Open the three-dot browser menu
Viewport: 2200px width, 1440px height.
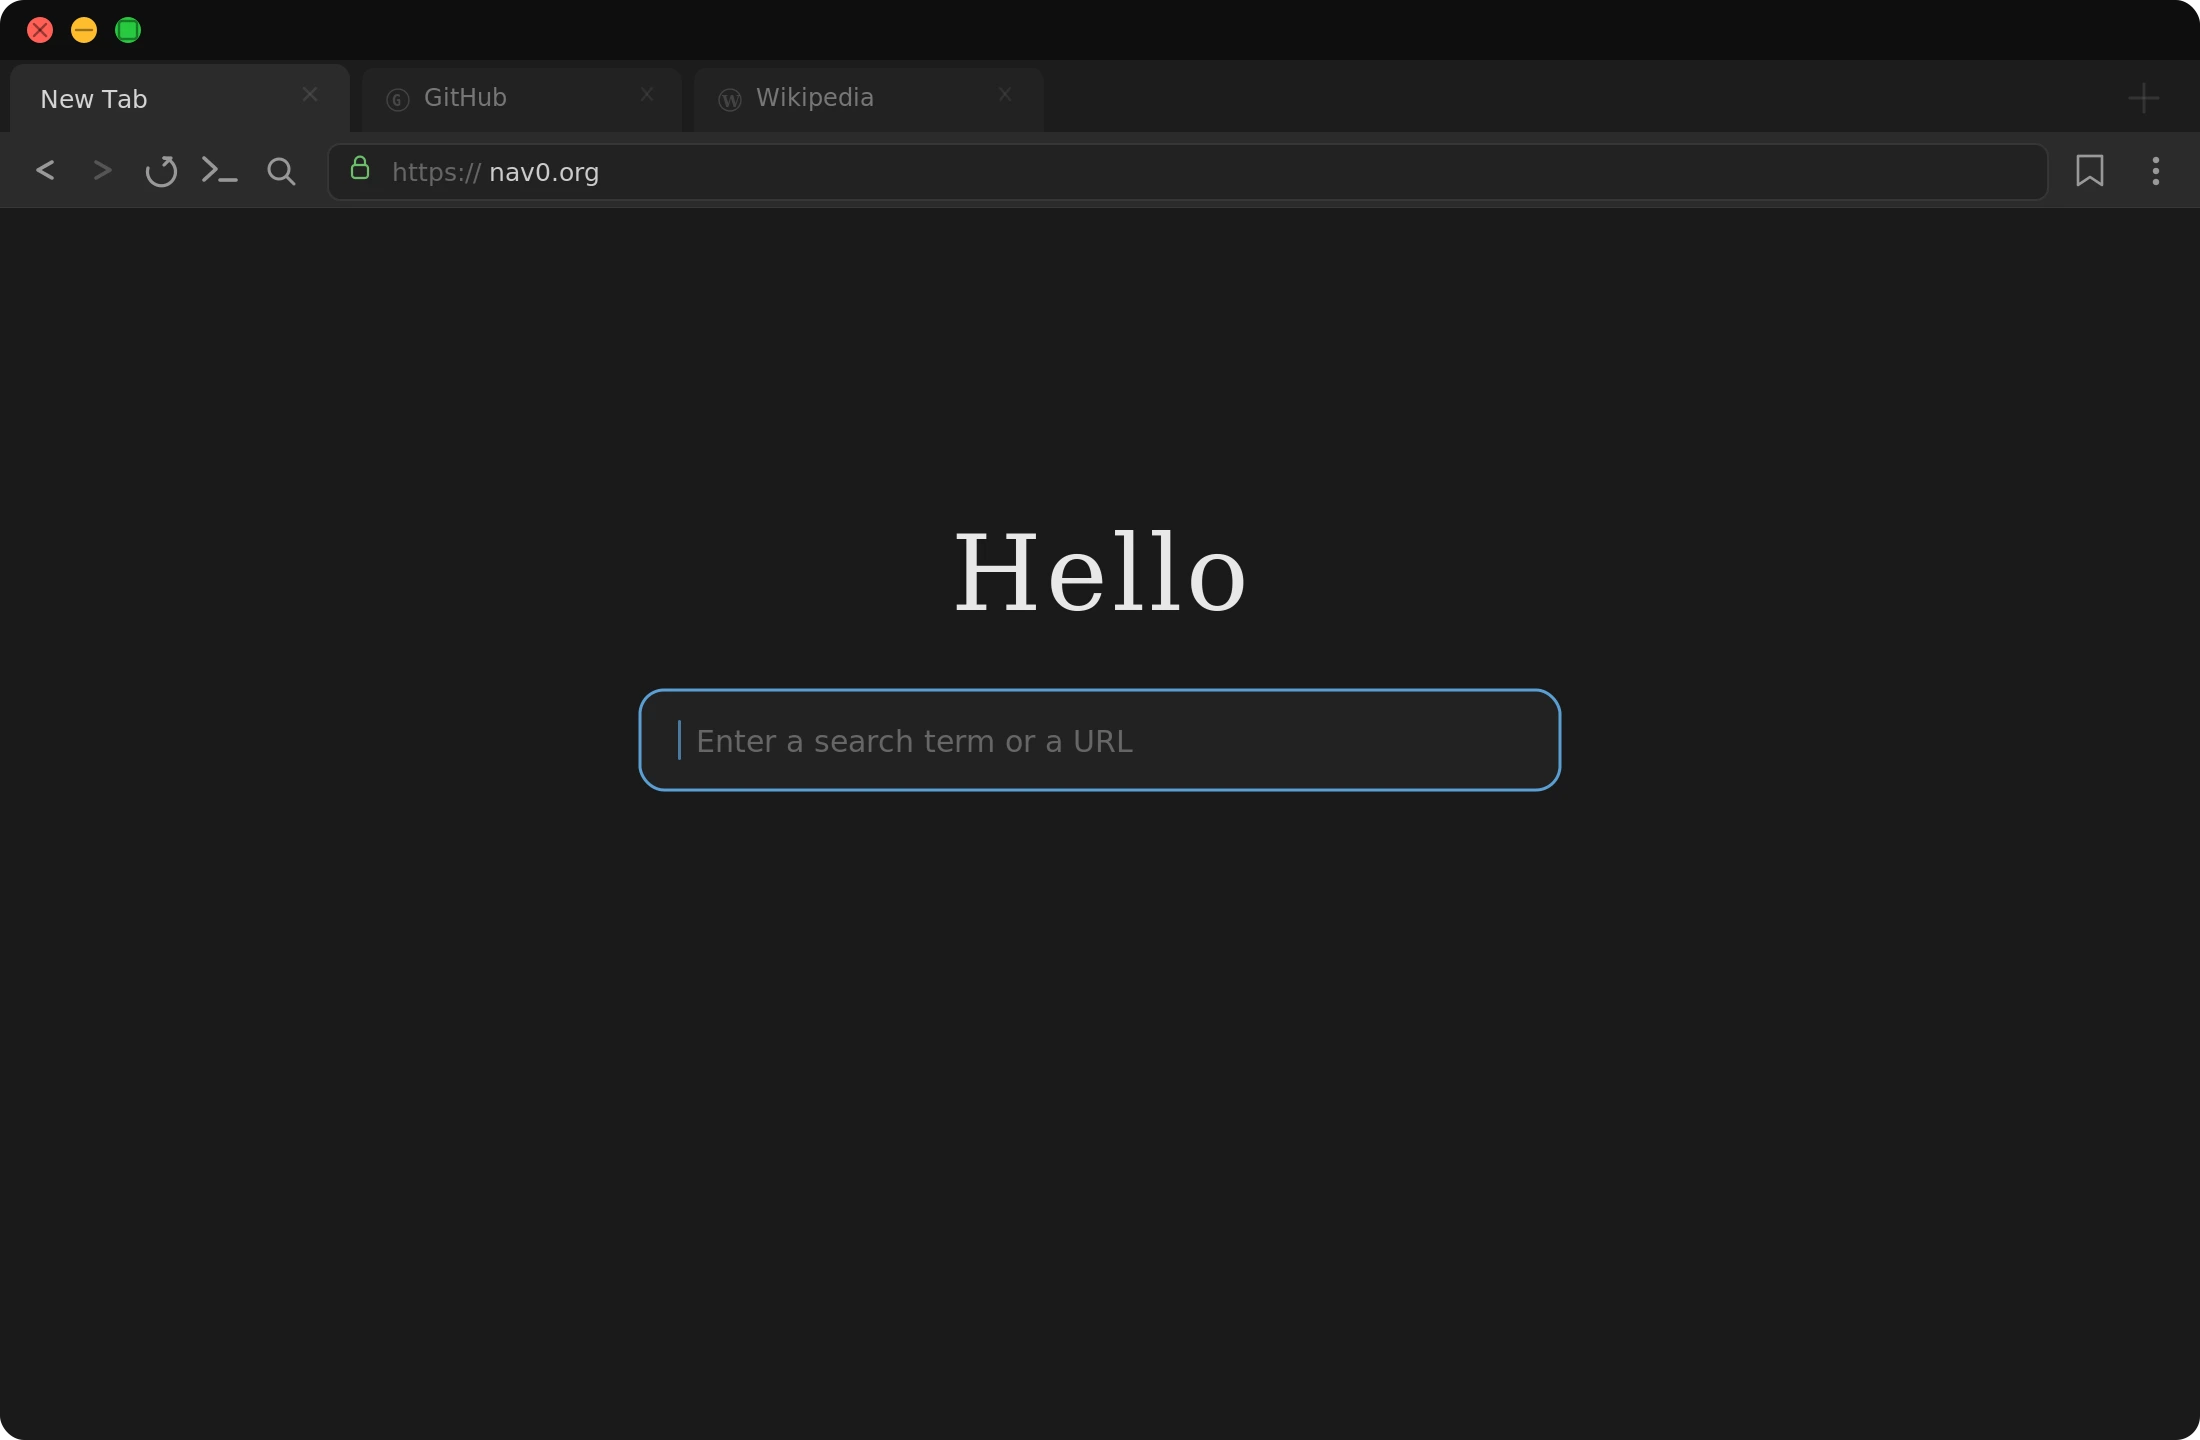[x=2156, y=171]
